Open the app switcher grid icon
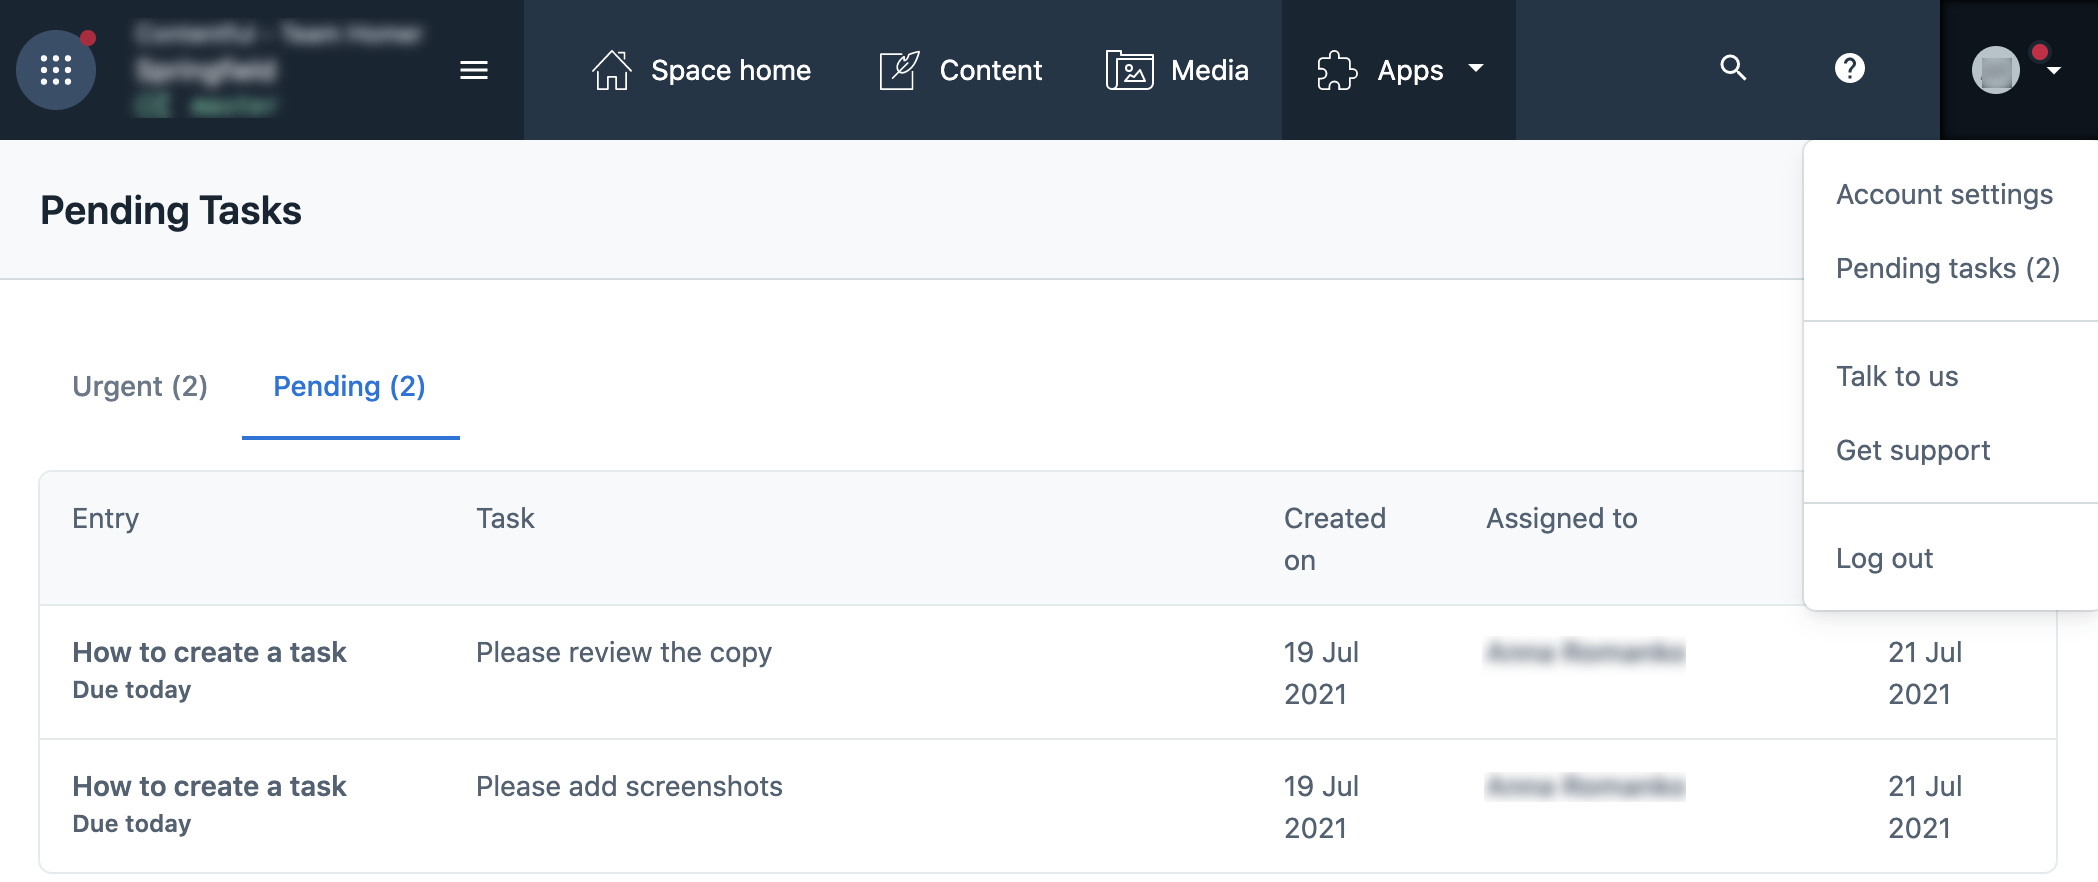This screenshot has width=2098, height=882. [56, 70]
